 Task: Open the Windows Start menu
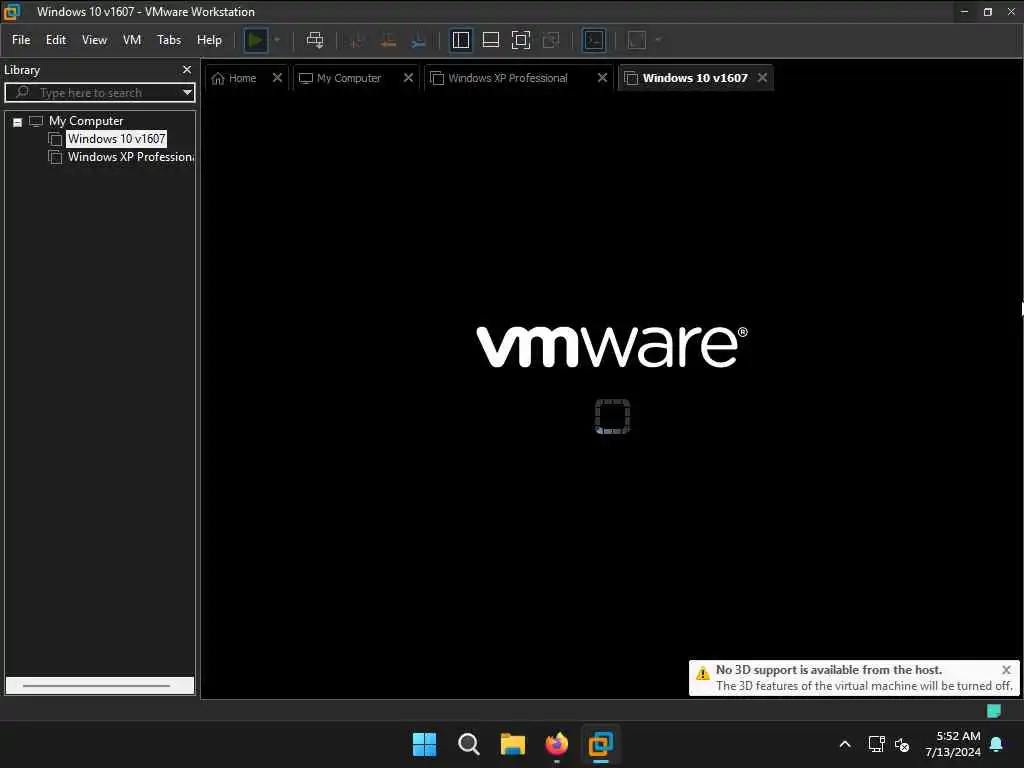coord(424,744)
